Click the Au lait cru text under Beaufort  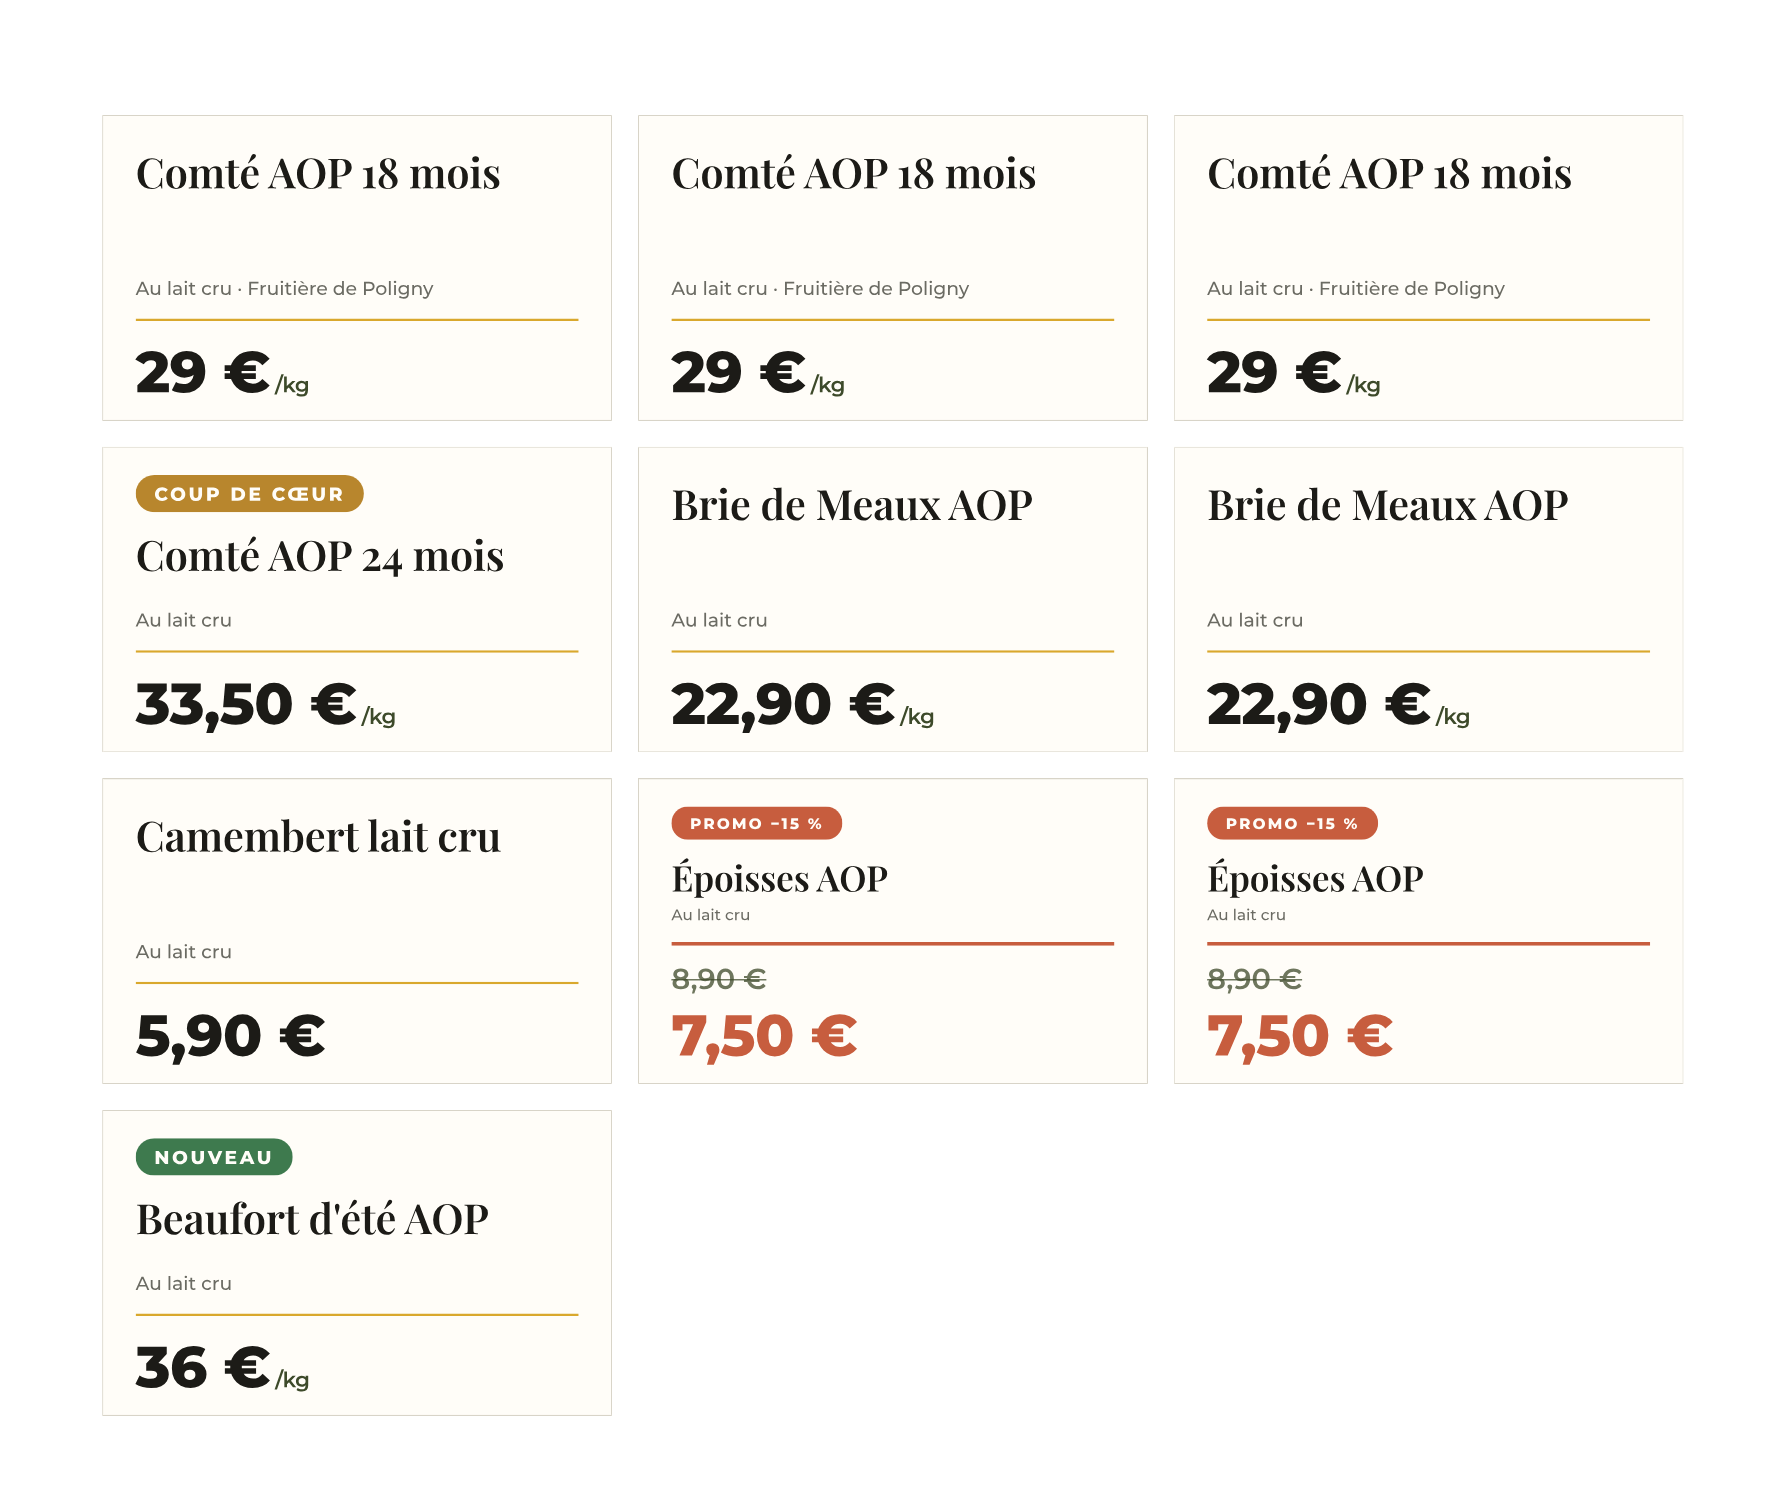coord(184,1283)
